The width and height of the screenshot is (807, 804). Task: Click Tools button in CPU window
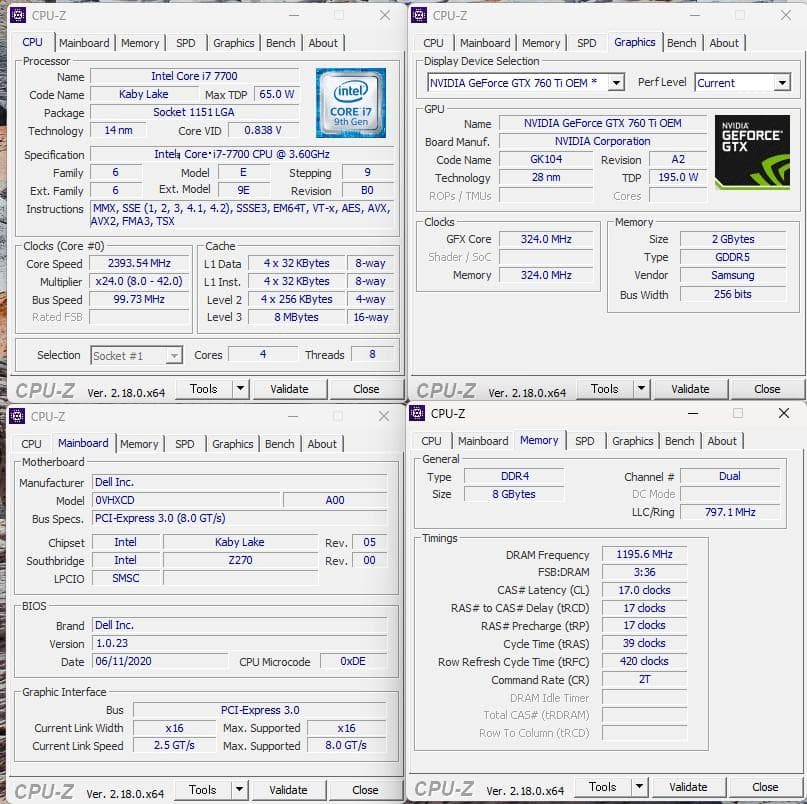pos(204,389)
